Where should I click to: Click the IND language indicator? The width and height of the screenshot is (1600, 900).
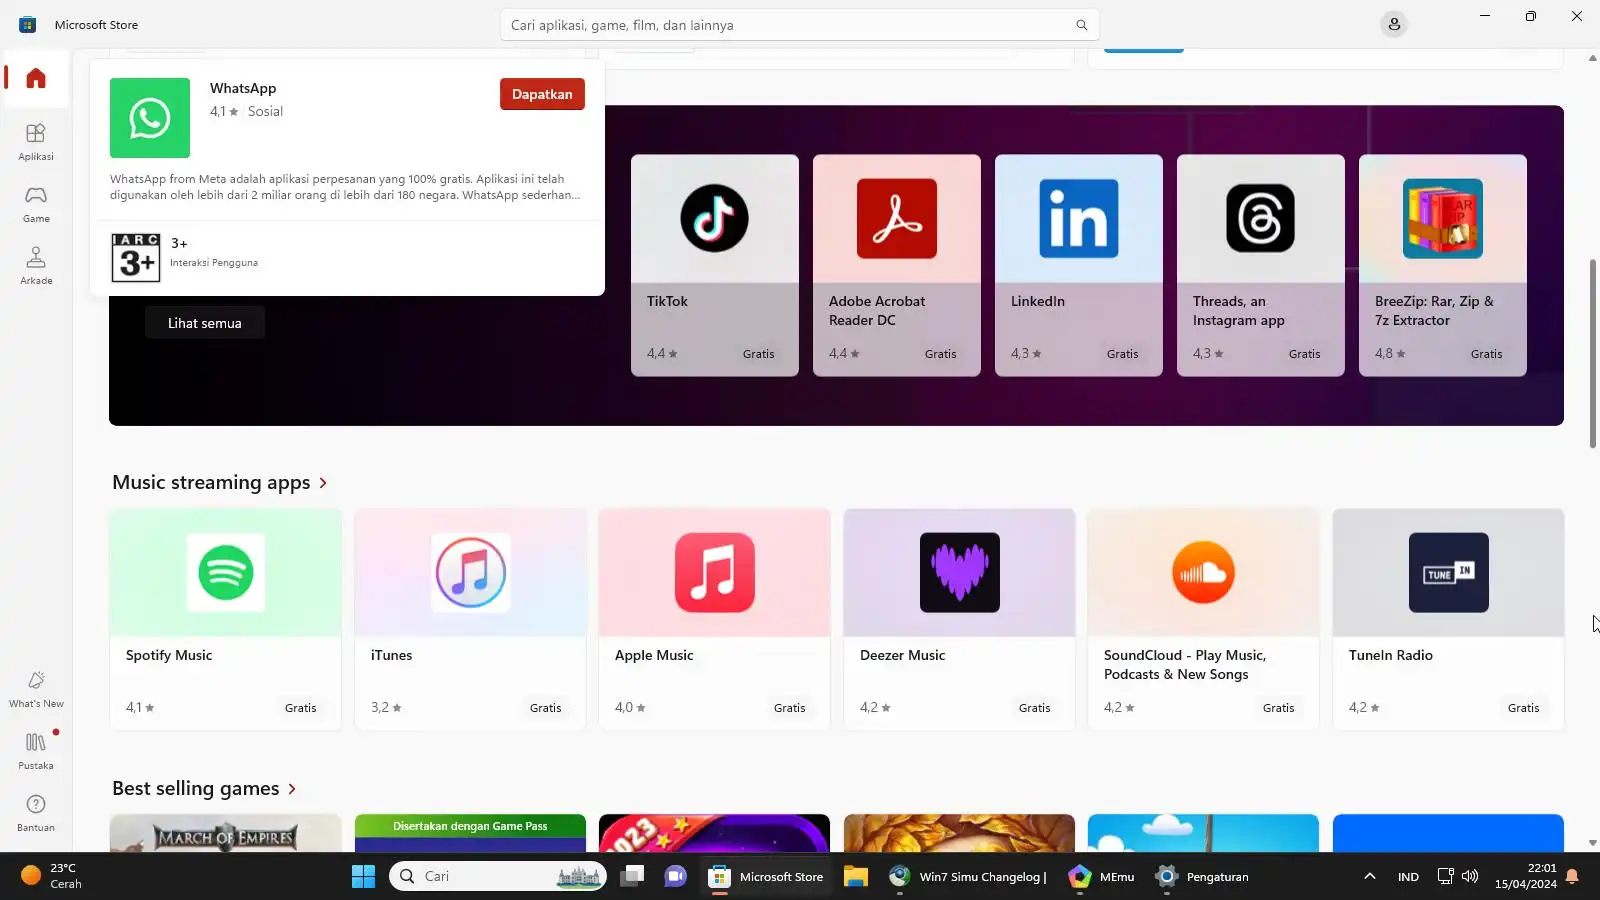tap(1408, 877)
